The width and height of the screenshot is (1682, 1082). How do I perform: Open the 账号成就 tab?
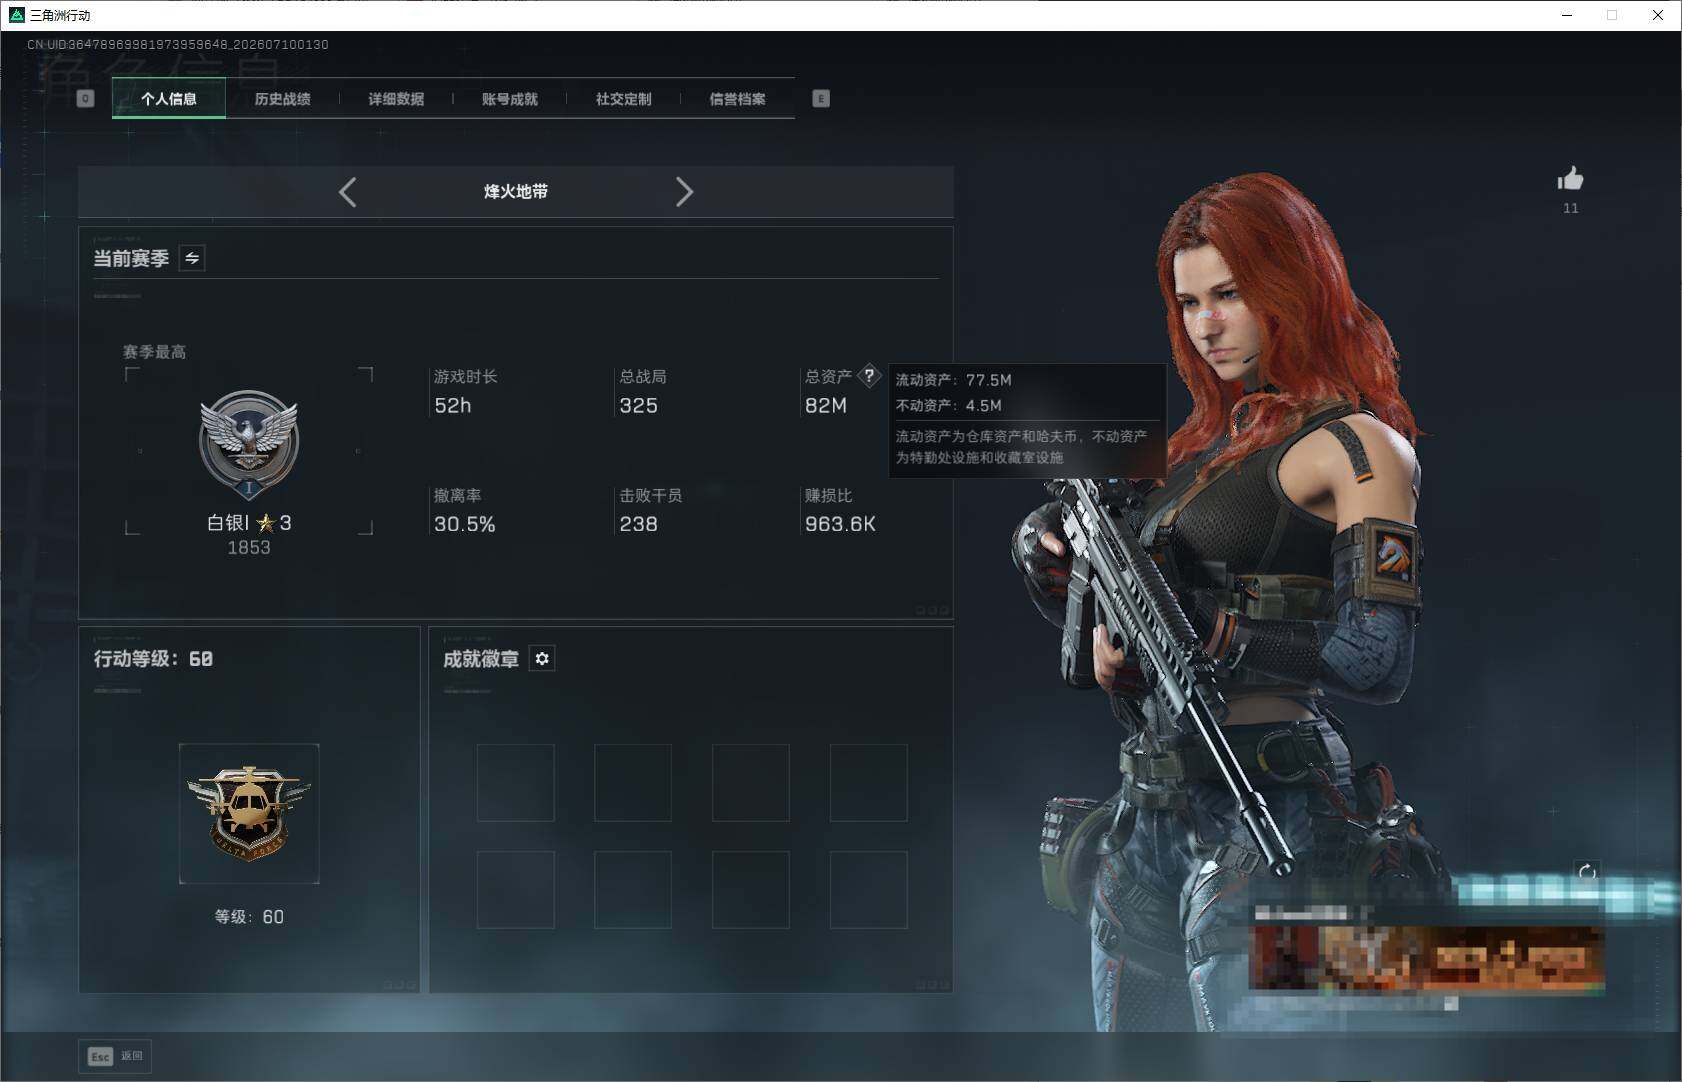pyautogui.click(x=510, y=98)
